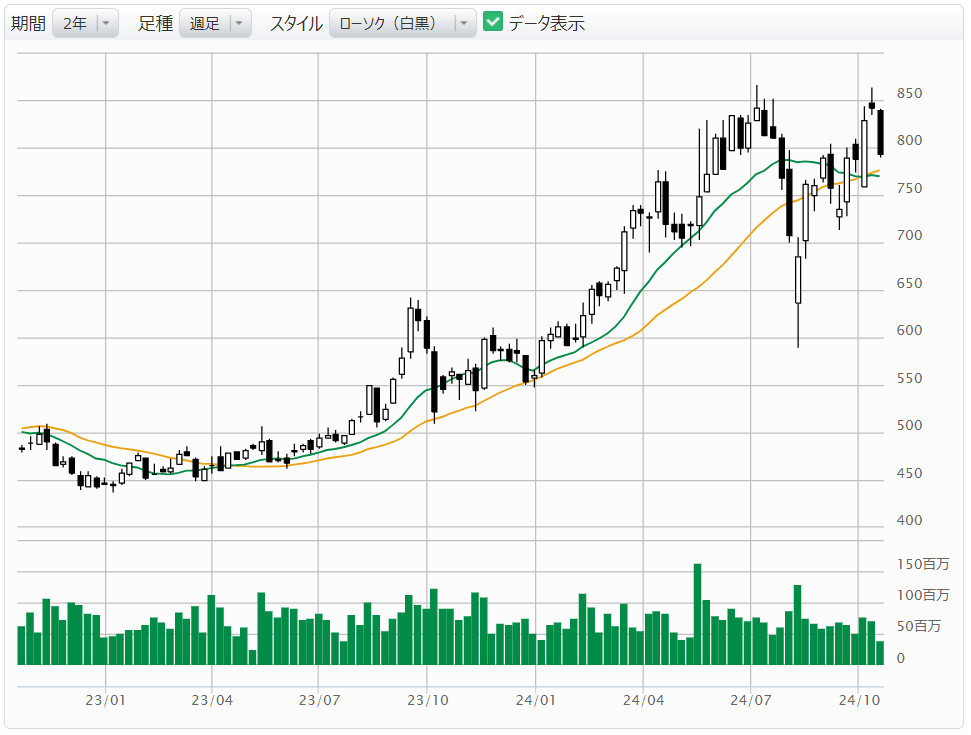Expand the 足種 dropdown showing 週足
971x735 pixels.
(x=214, y=24)
